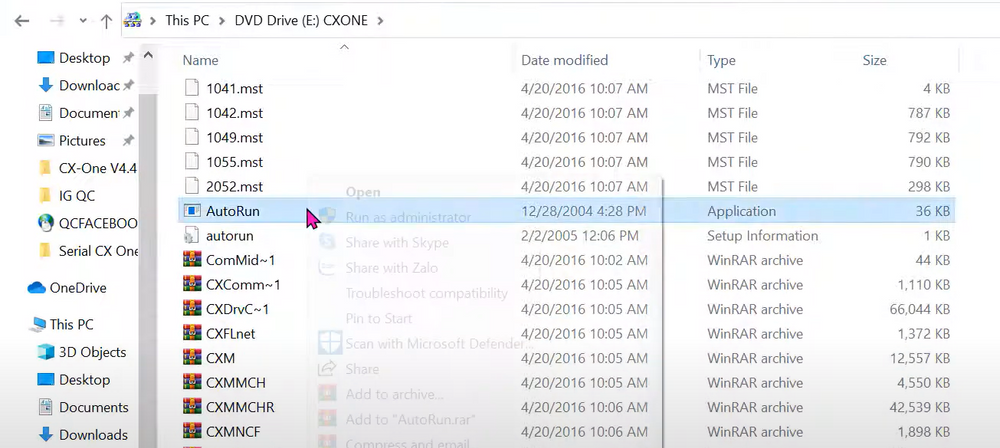Viewport: 1000px width, 448px height.
Task: Click the 66,044 KB size cell
Action: pos(920,310)
